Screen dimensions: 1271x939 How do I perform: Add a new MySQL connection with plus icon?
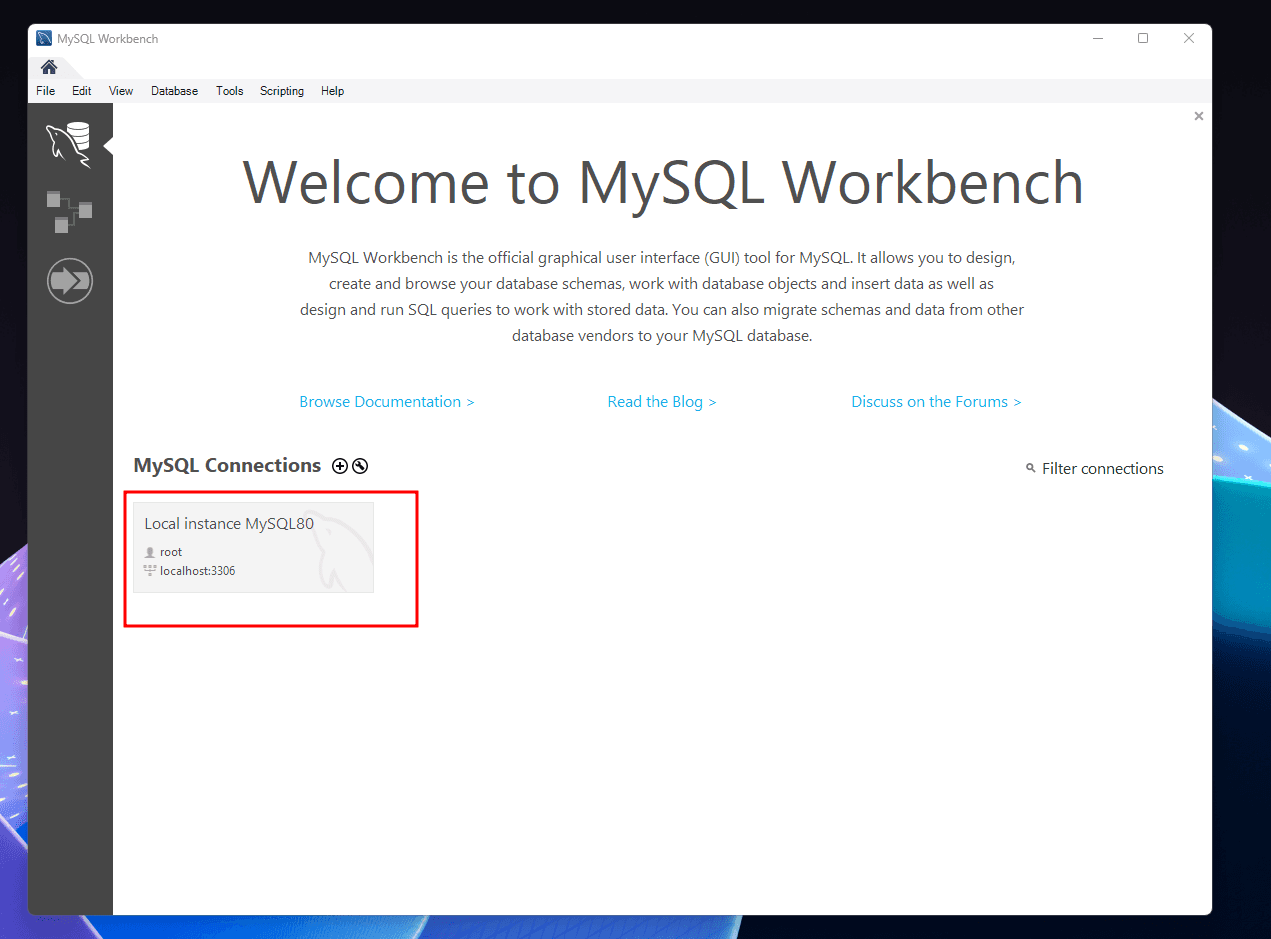(x=340, y=466)
